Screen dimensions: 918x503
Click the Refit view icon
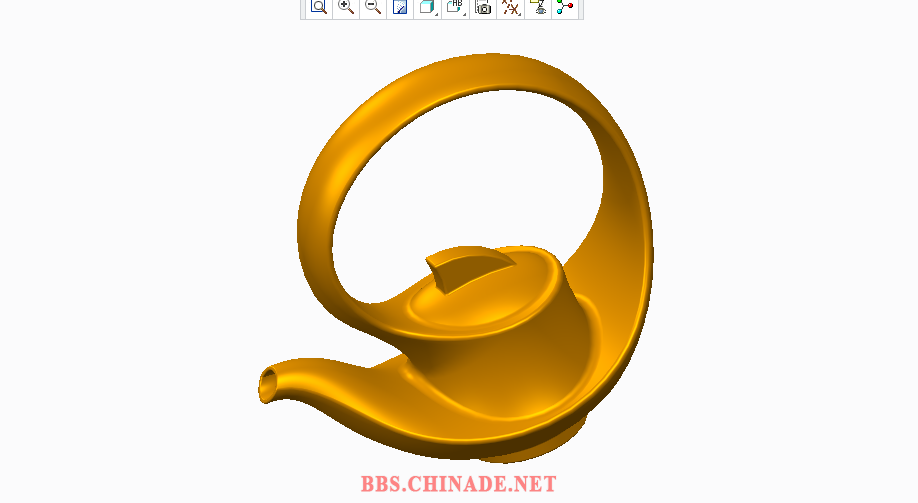point(318,7)
